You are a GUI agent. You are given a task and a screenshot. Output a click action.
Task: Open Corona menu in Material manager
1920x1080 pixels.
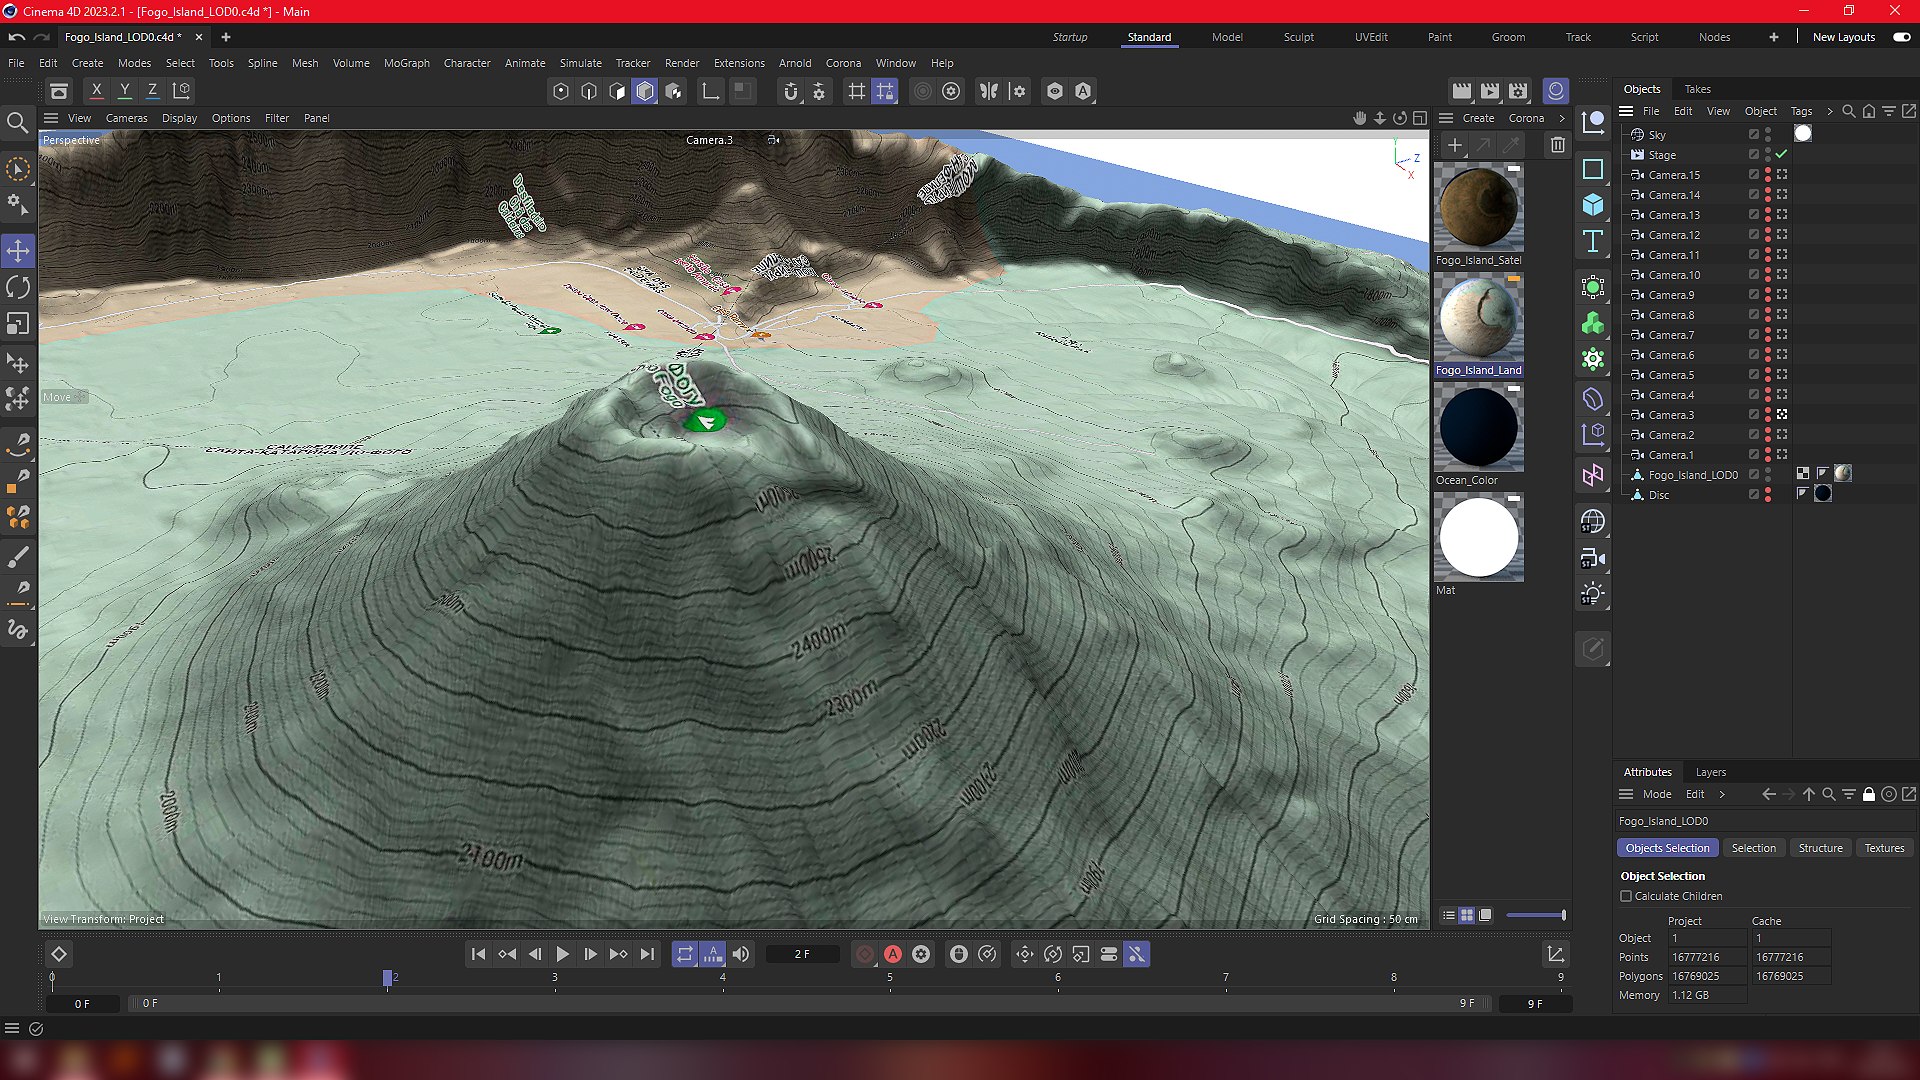[1527, 118]
